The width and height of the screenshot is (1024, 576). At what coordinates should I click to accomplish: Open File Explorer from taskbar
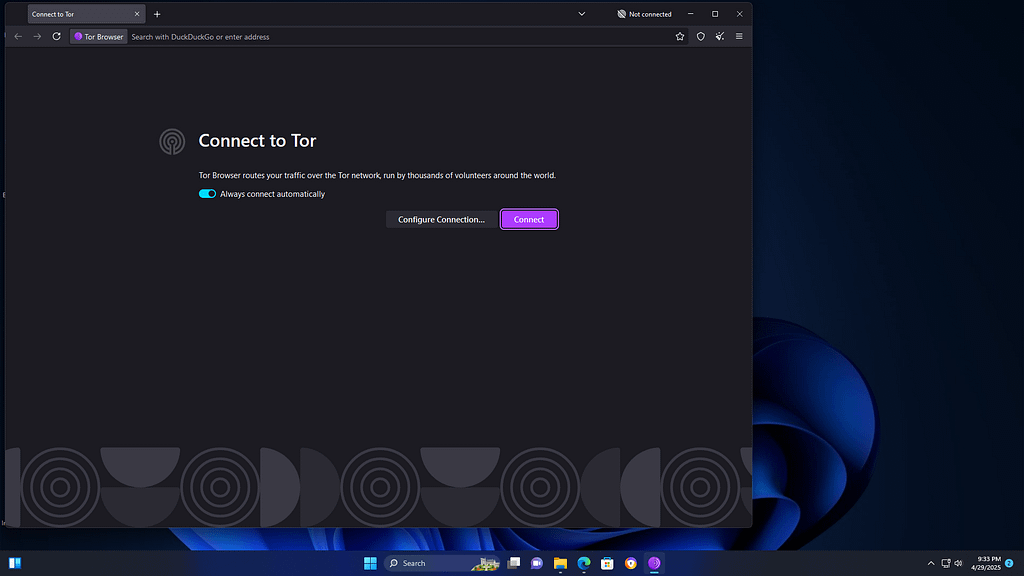tap(560, 563)
